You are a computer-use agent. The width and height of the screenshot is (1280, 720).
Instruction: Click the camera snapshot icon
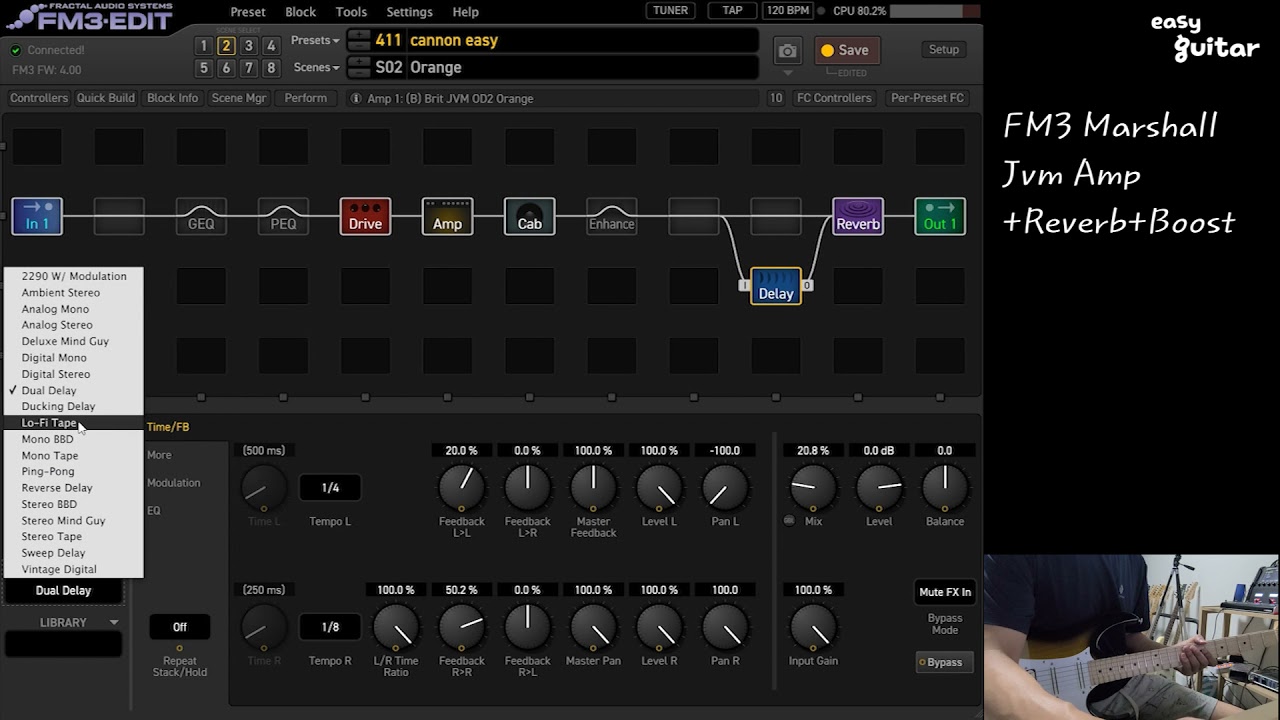pos(788,50)
